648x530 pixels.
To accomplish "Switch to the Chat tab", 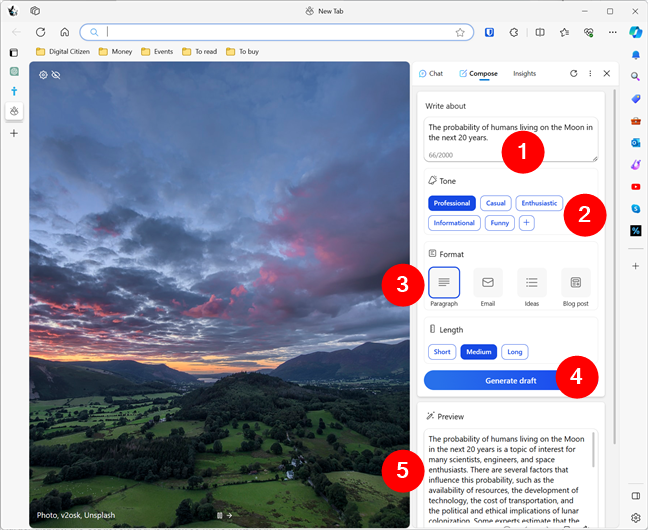I will tap(431, 74).
